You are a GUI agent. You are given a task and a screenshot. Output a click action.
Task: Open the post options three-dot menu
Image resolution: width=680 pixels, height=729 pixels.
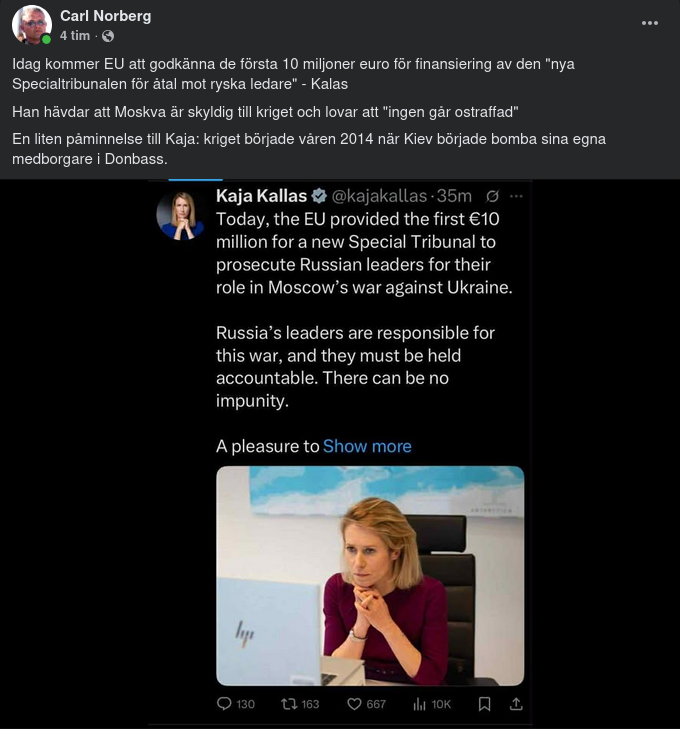649,23
